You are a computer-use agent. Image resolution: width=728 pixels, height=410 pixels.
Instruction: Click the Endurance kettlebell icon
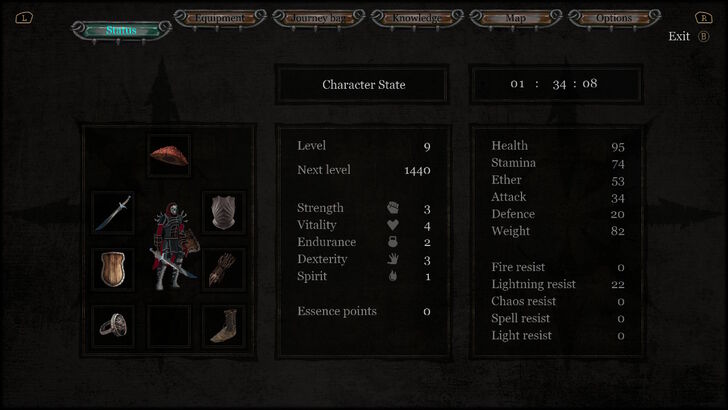[393, 242]
